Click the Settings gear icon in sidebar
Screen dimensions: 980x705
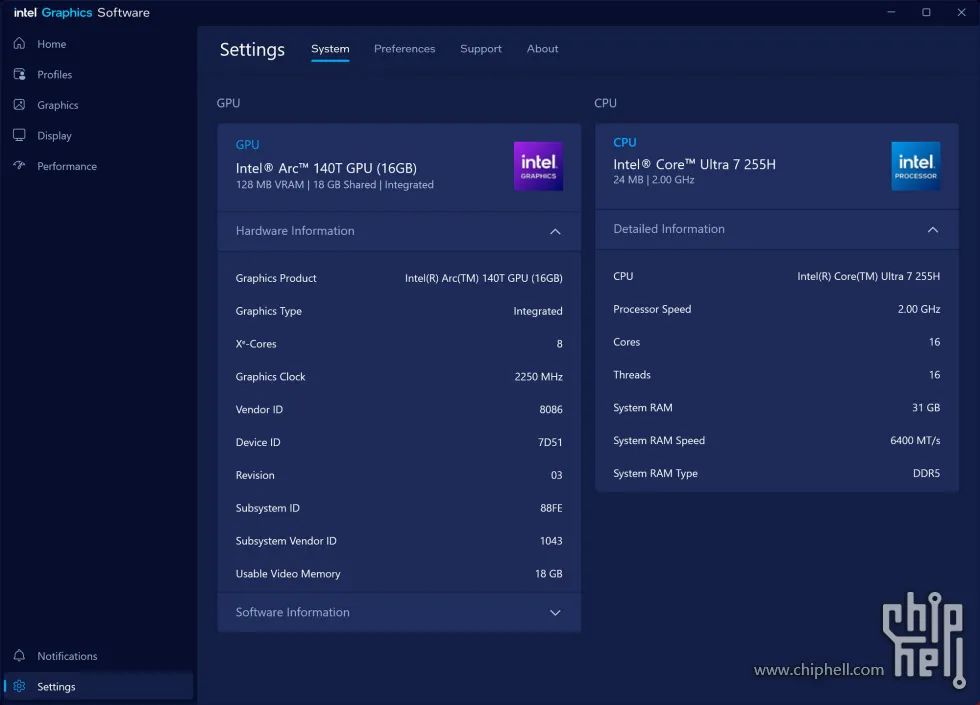(x=19, y=686)
